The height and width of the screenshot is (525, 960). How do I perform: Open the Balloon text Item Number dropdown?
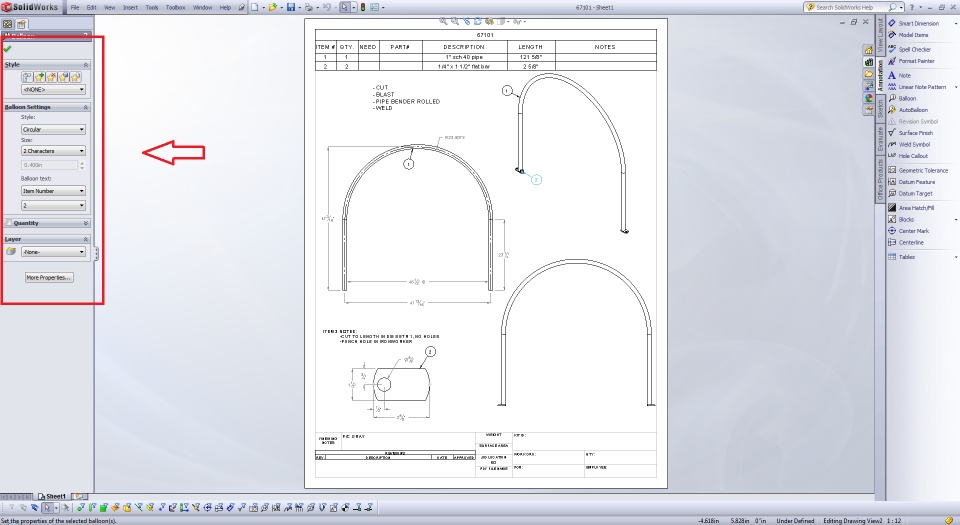53,191
